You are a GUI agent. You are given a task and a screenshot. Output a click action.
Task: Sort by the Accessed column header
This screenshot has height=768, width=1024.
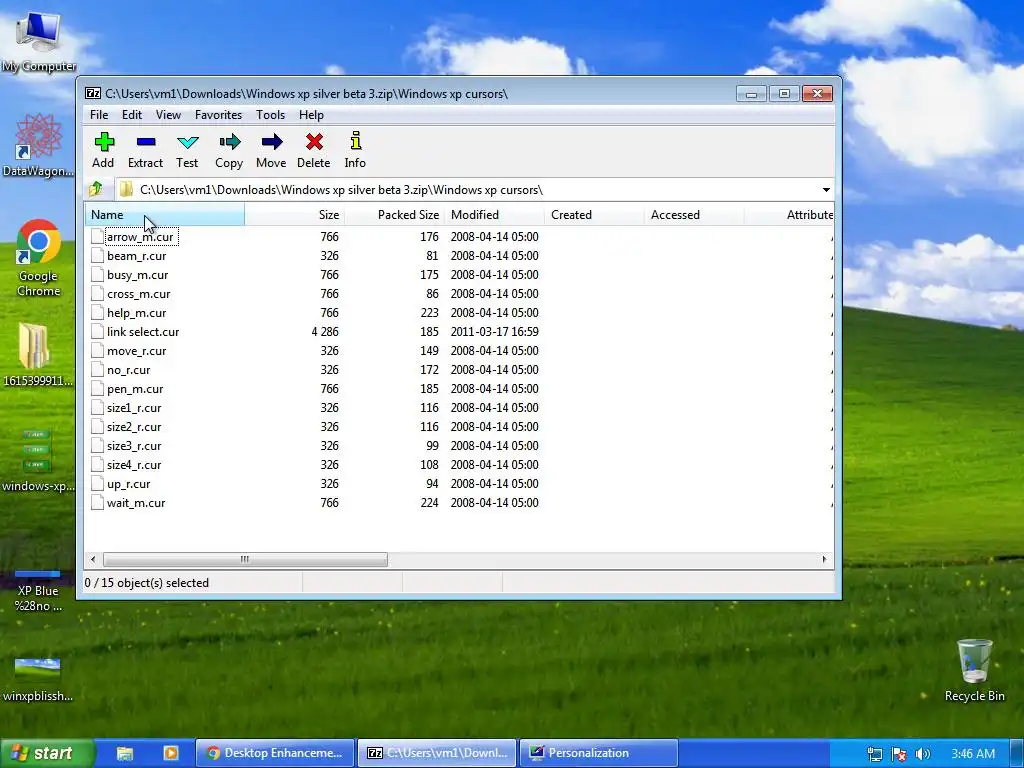(x=694, y=215)
